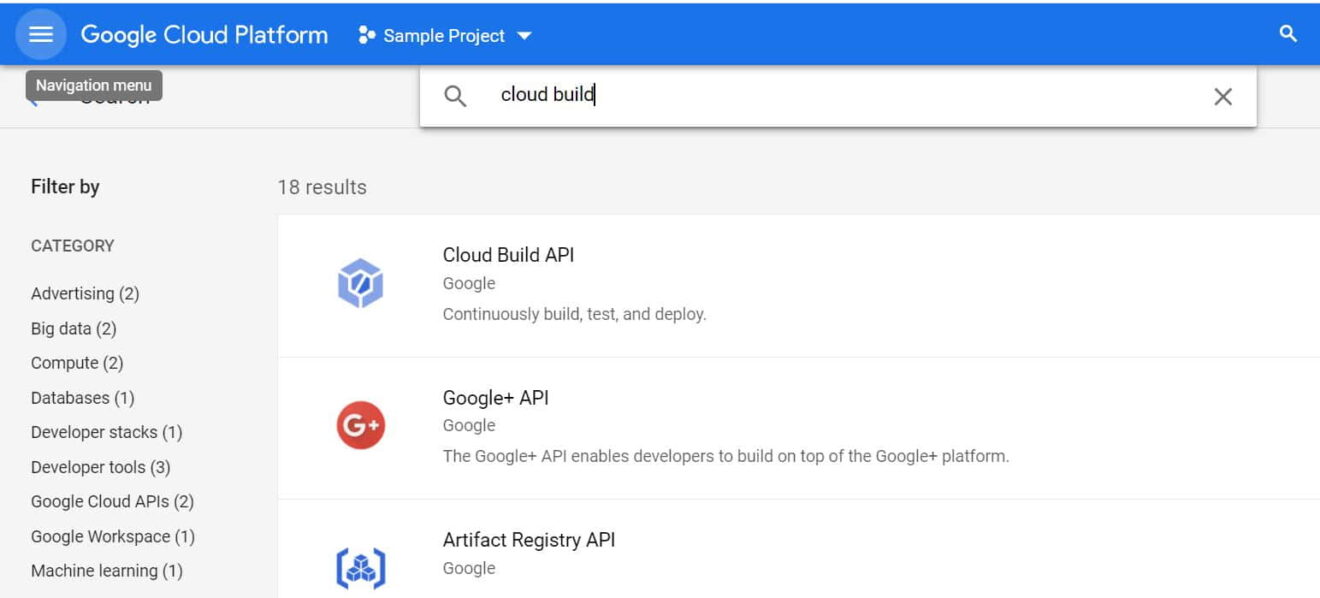1320x598 pixels.
Task: Click the red Google+ API icon
Action: 362,424
